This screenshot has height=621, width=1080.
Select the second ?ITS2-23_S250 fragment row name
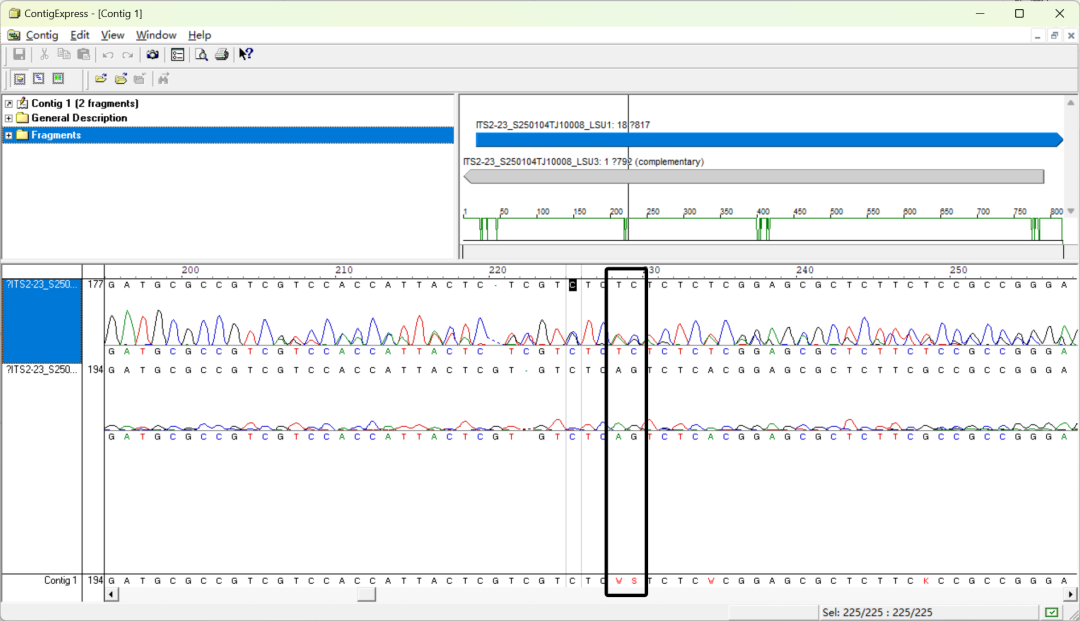click(x=42, y=370)
